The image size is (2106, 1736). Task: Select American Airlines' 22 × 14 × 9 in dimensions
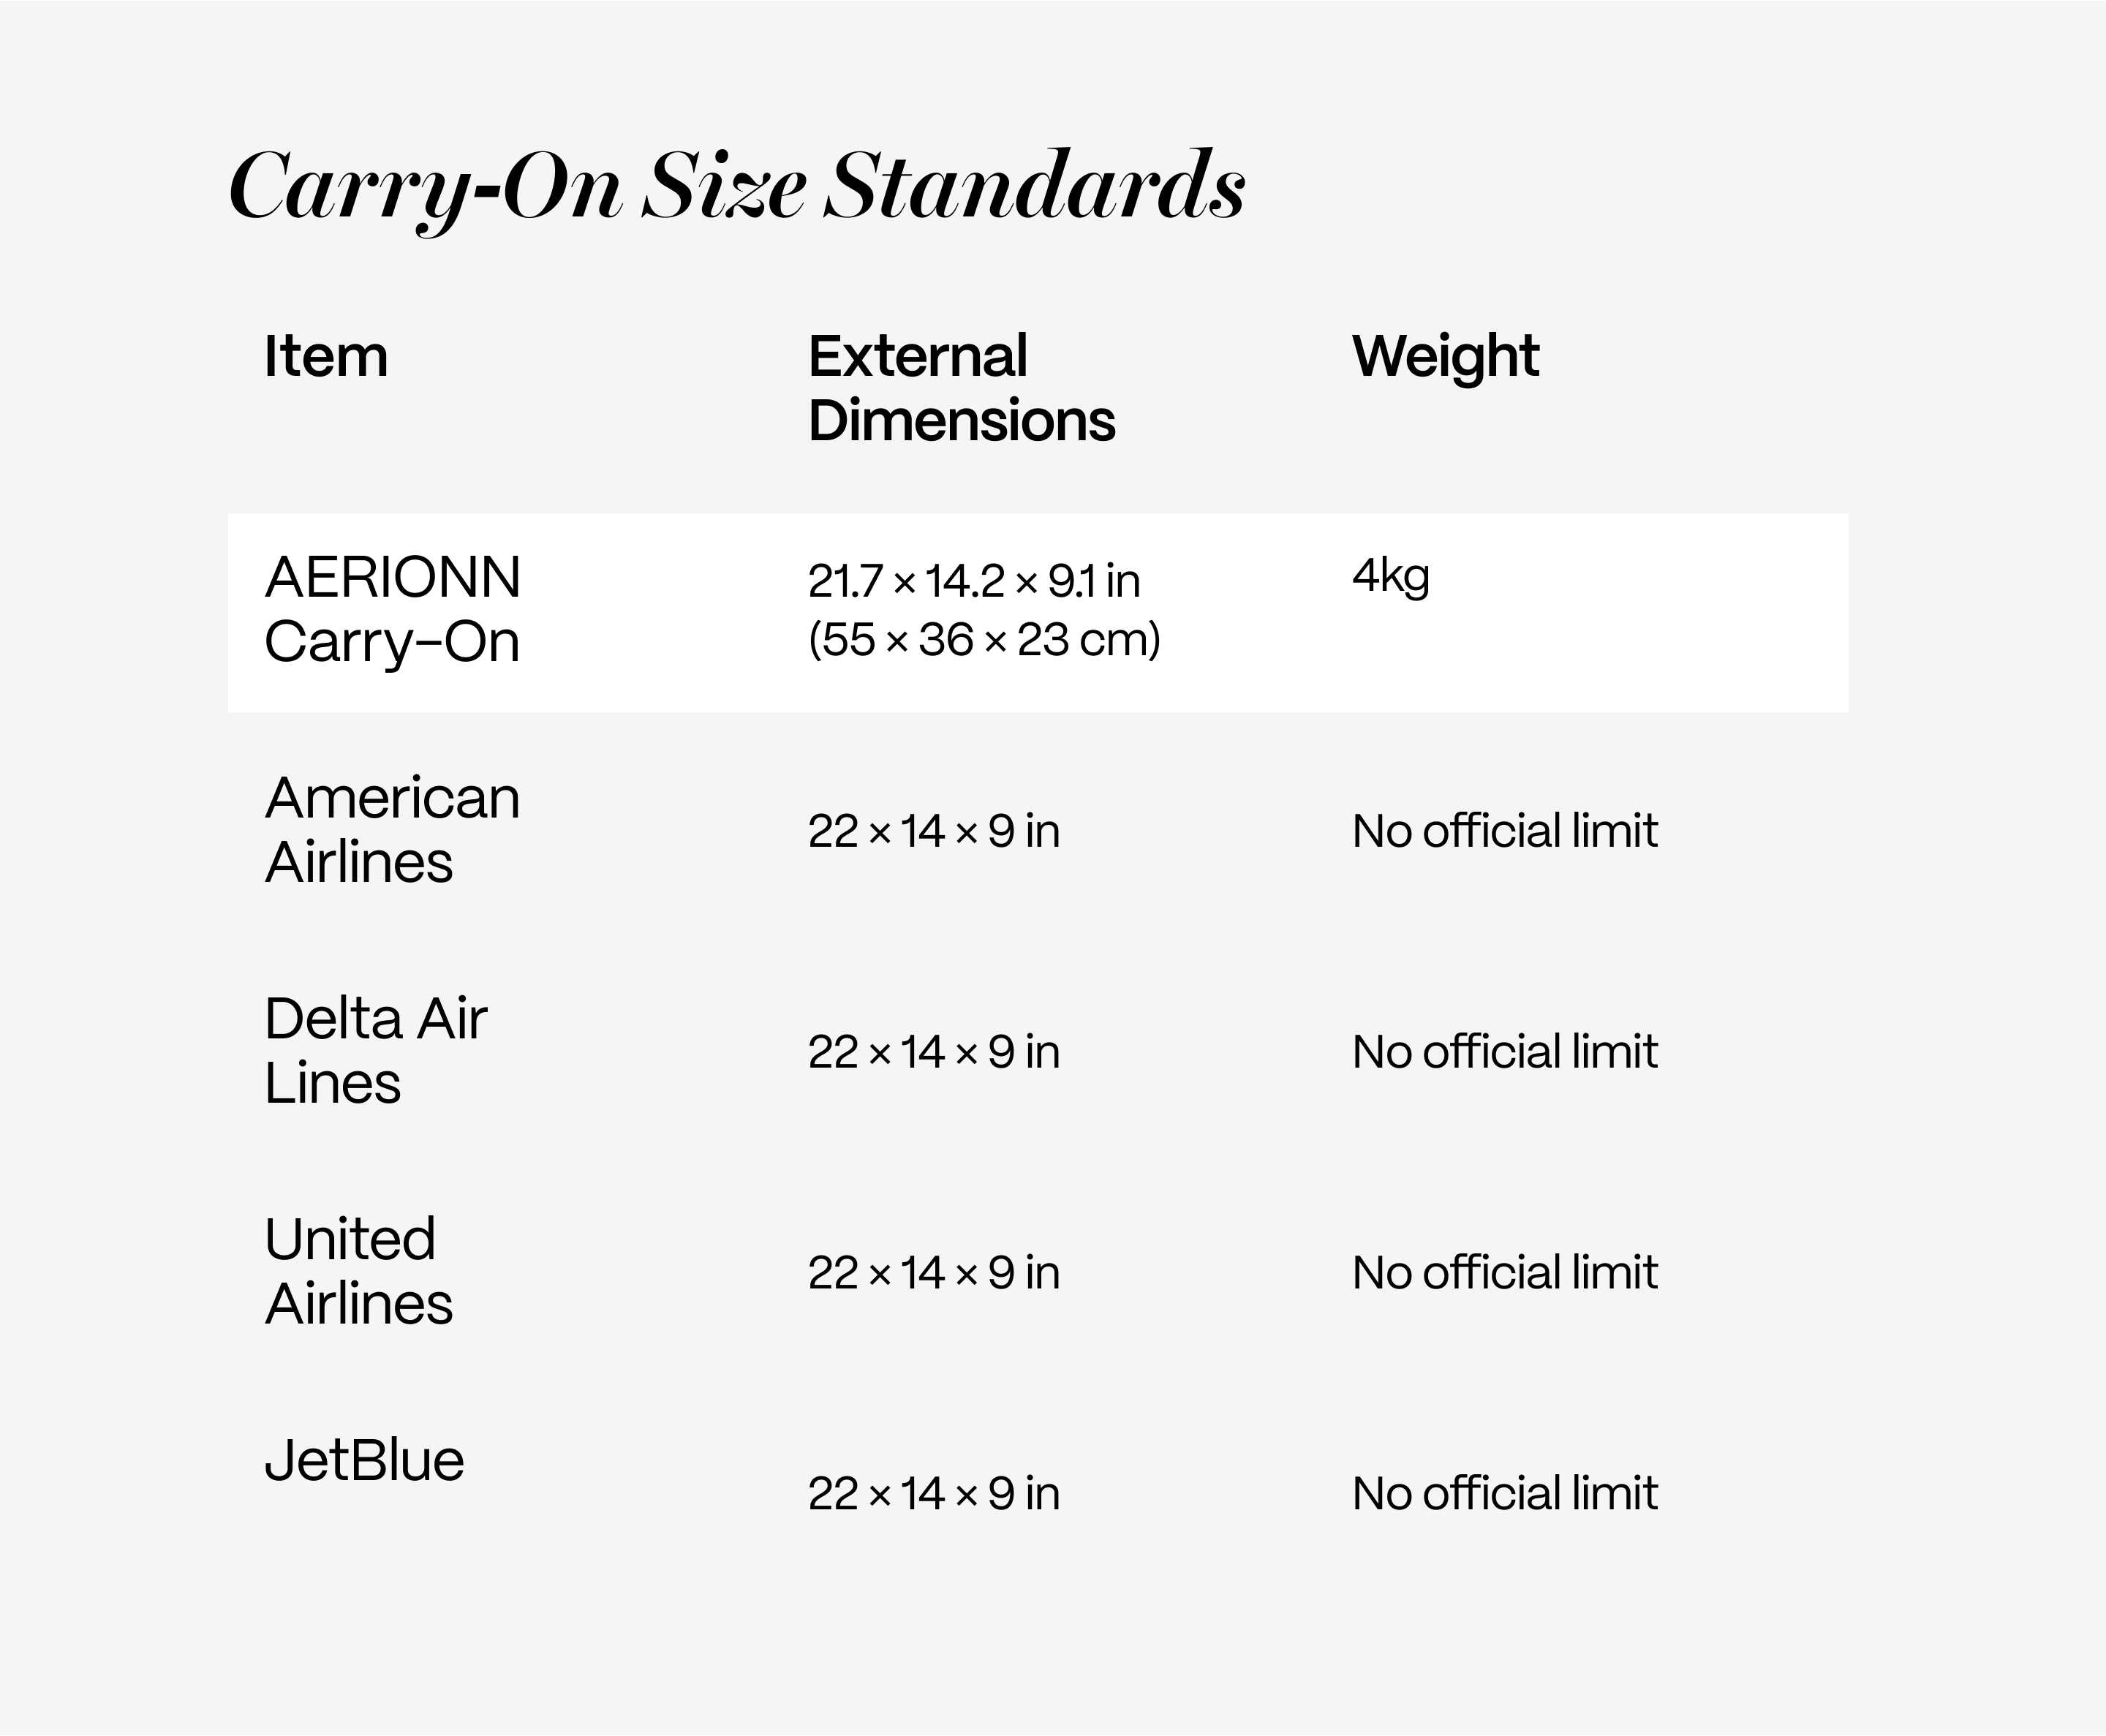coord(933,831)
